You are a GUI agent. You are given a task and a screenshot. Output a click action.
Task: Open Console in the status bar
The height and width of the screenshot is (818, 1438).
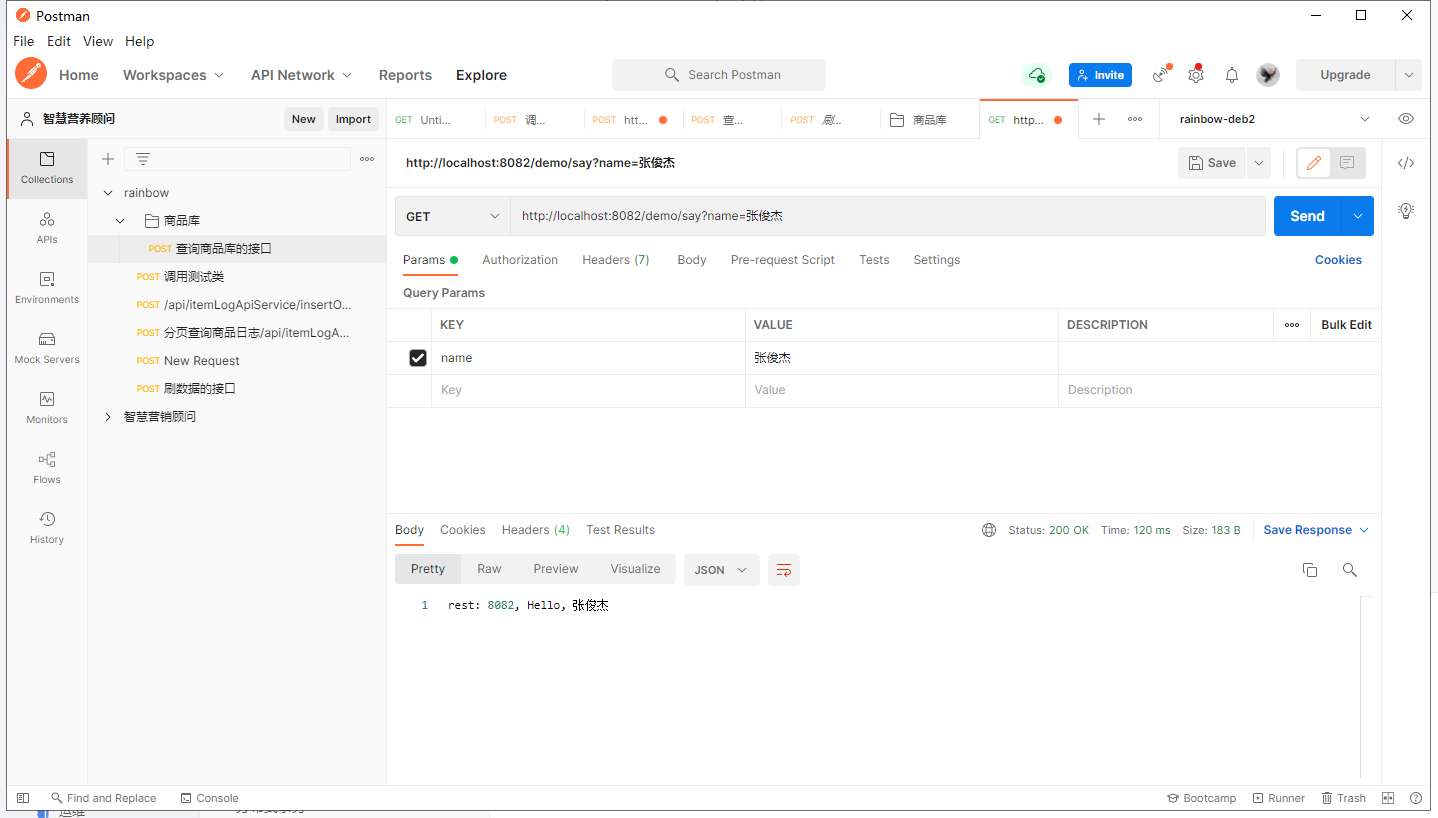click(209, 798)
